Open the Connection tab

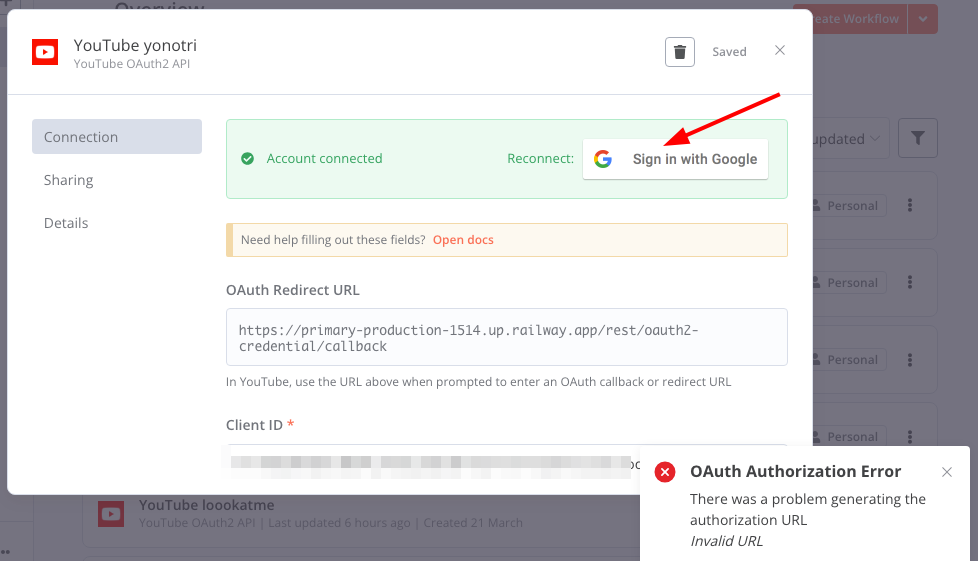[117, 137]
